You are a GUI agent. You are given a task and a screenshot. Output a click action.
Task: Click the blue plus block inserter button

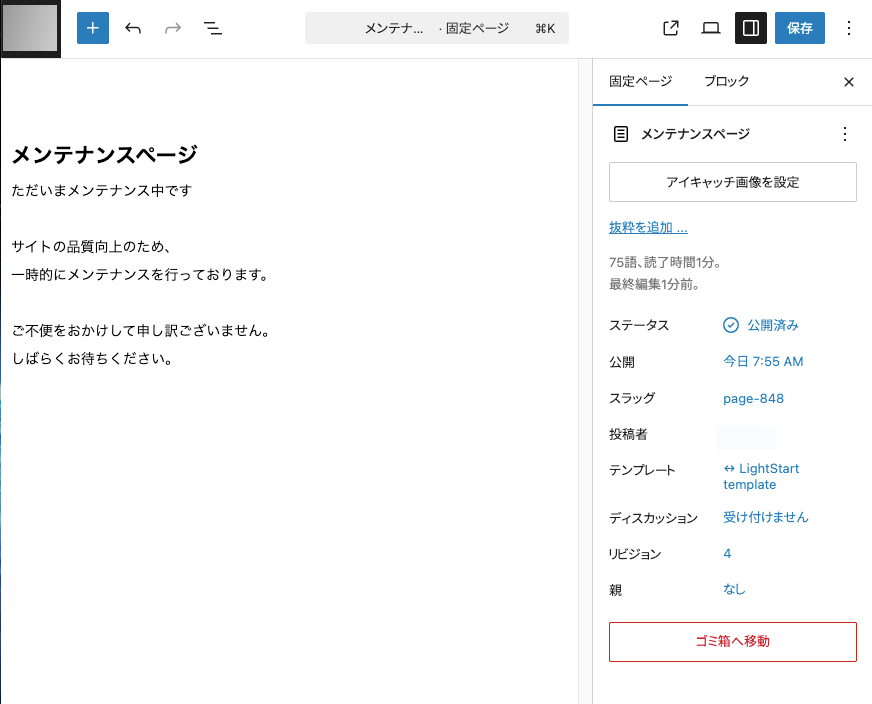coord(93,28)
